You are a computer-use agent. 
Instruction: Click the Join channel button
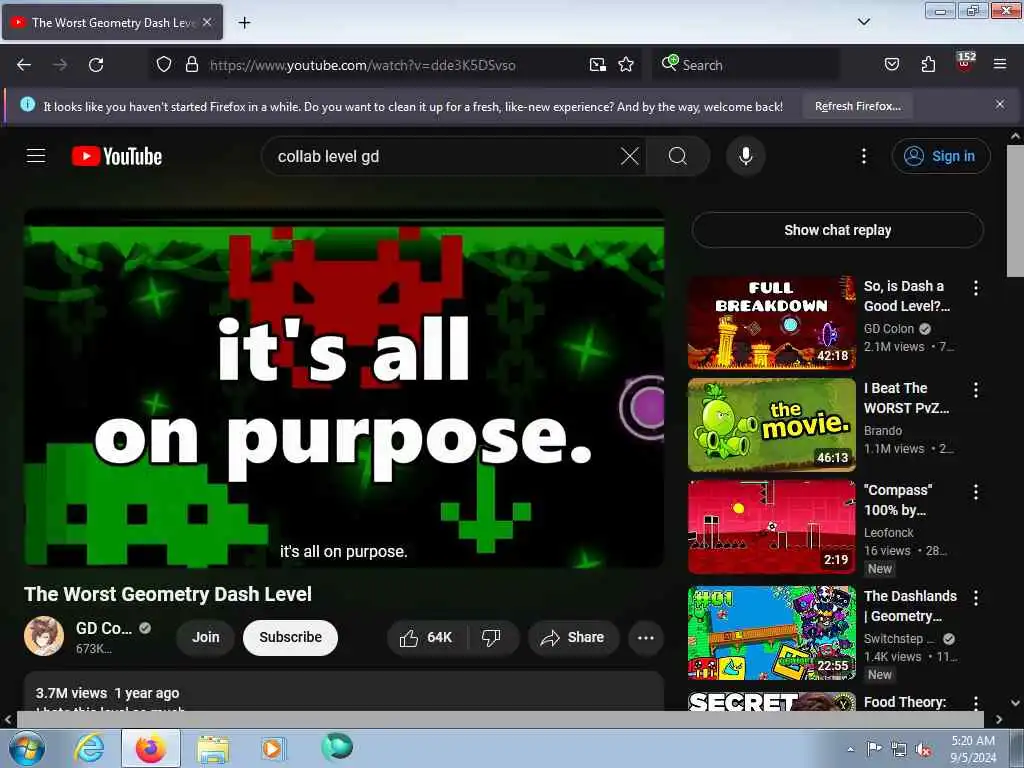[x=205, y=637]
